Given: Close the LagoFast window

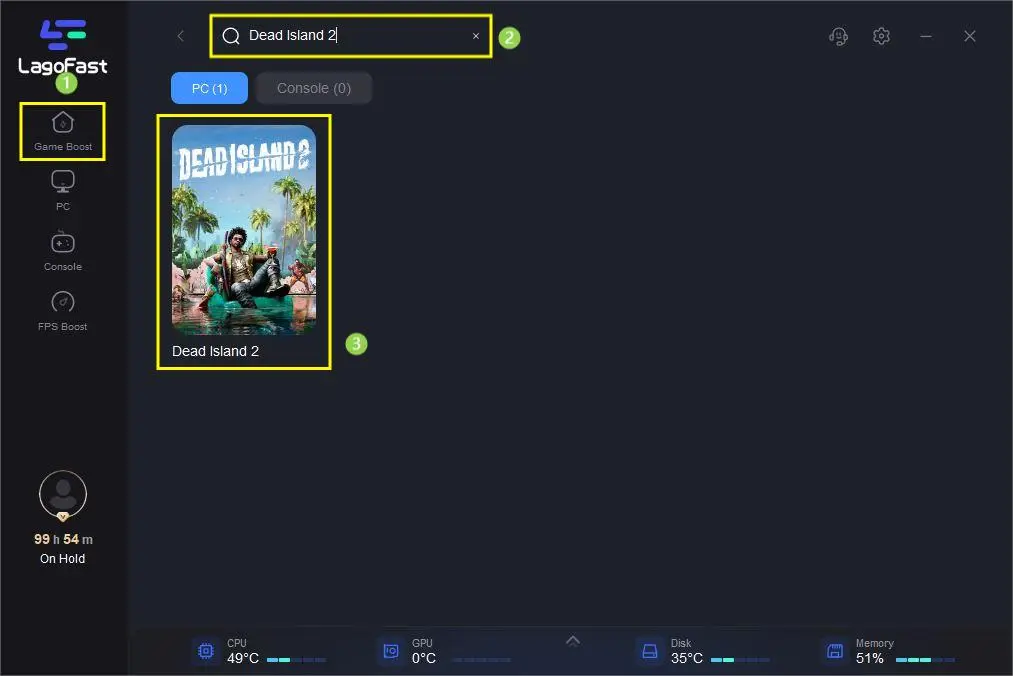Looking at the screenshot, I should click(970, 36).
